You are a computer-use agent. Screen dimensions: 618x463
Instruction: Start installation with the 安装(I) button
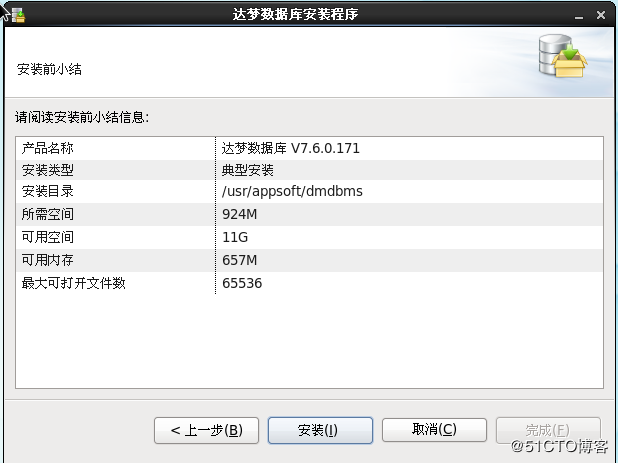coord(320,430)
